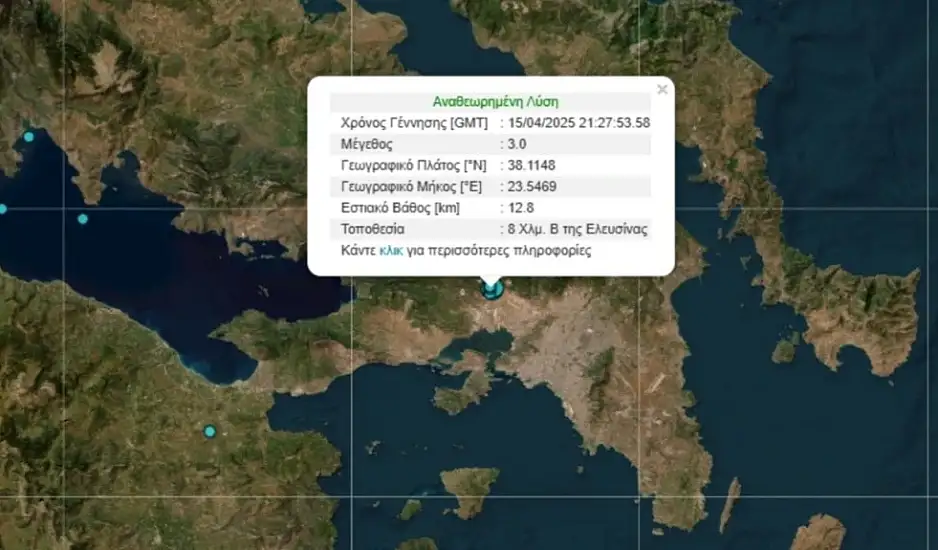Image resolution: width=938 pixels, height=550 pixels.
Task: Click the location text 8 Χλμ. Β της Ελευσίνας
Action: coord(577,229)
